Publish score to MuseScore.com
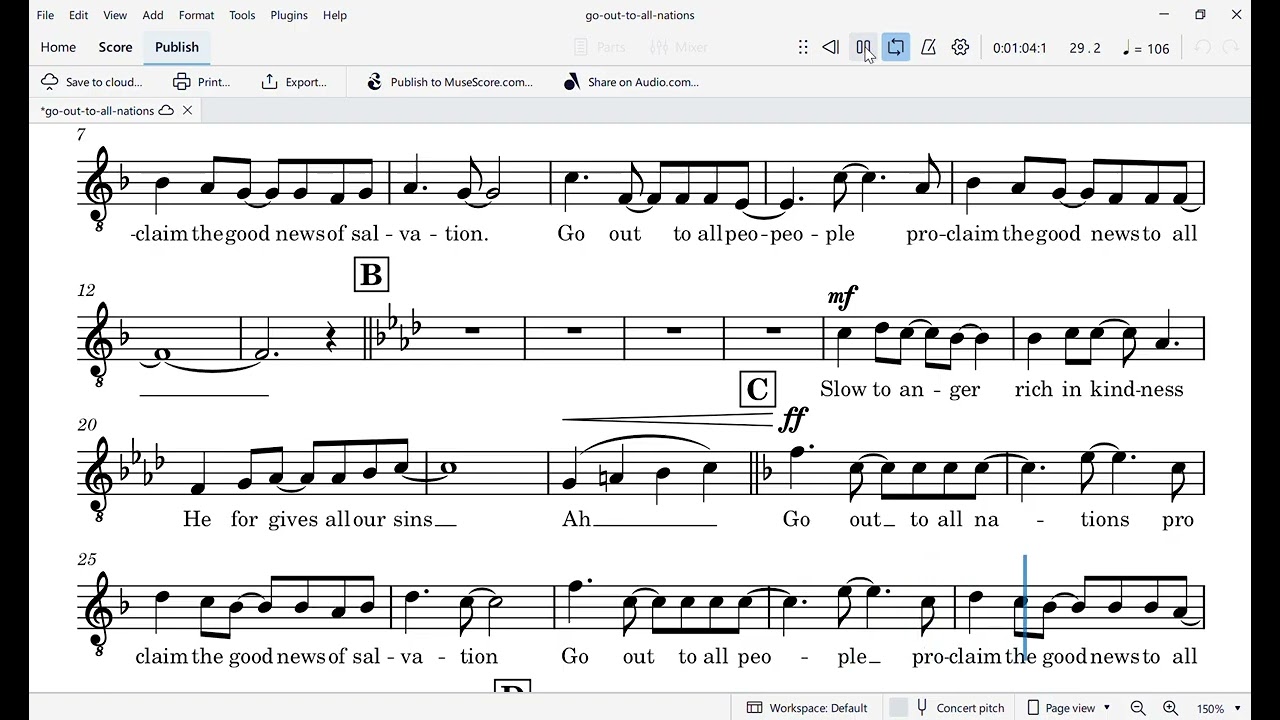This screenshot has width=1280, height=720. tap(450, 82)
